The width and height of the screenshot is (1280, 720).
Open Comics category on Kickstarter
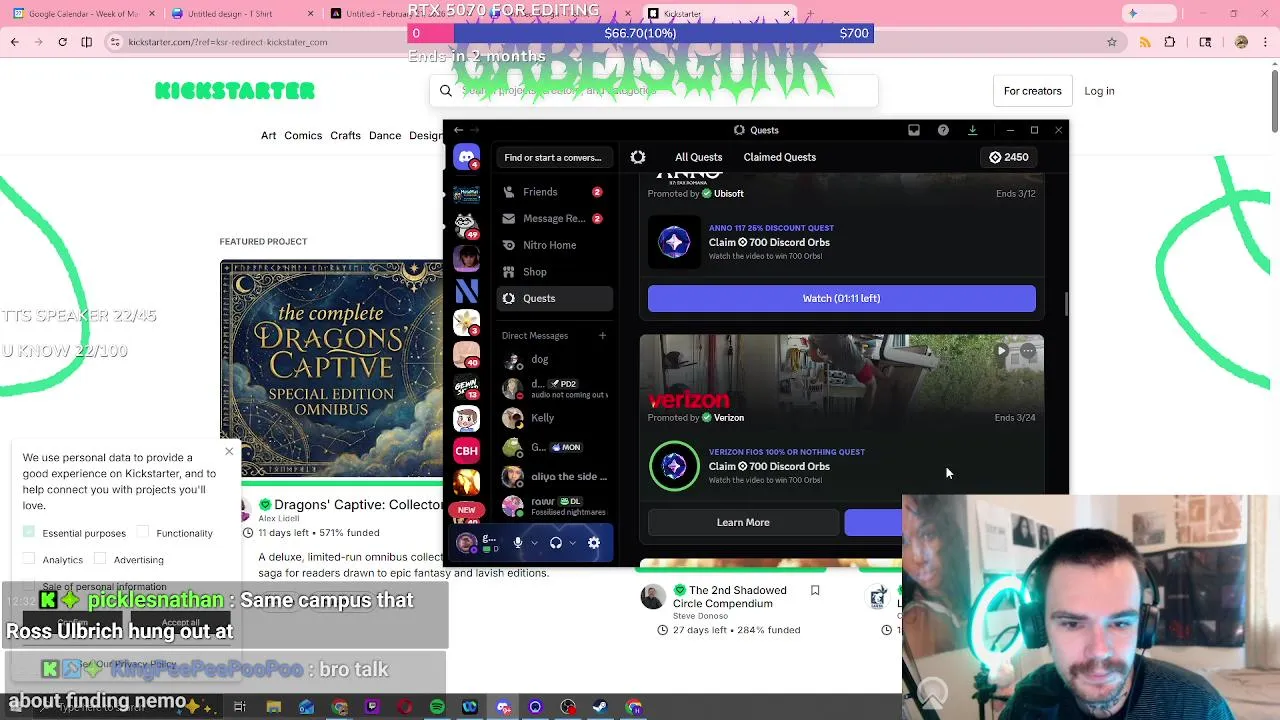(x=303, y=136)
